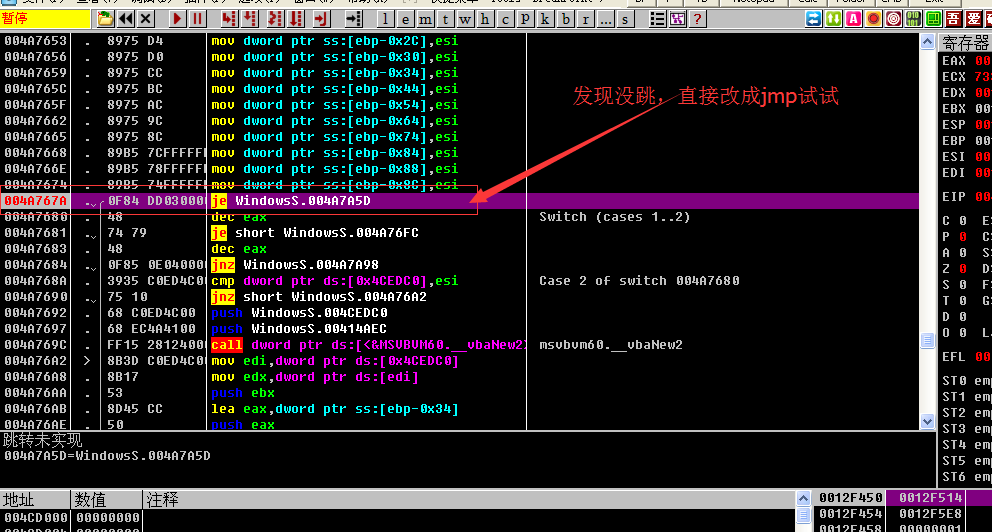Click the 数值 column header
The height and width of the screenshot is (532, 992).
(x=106, y=500)
